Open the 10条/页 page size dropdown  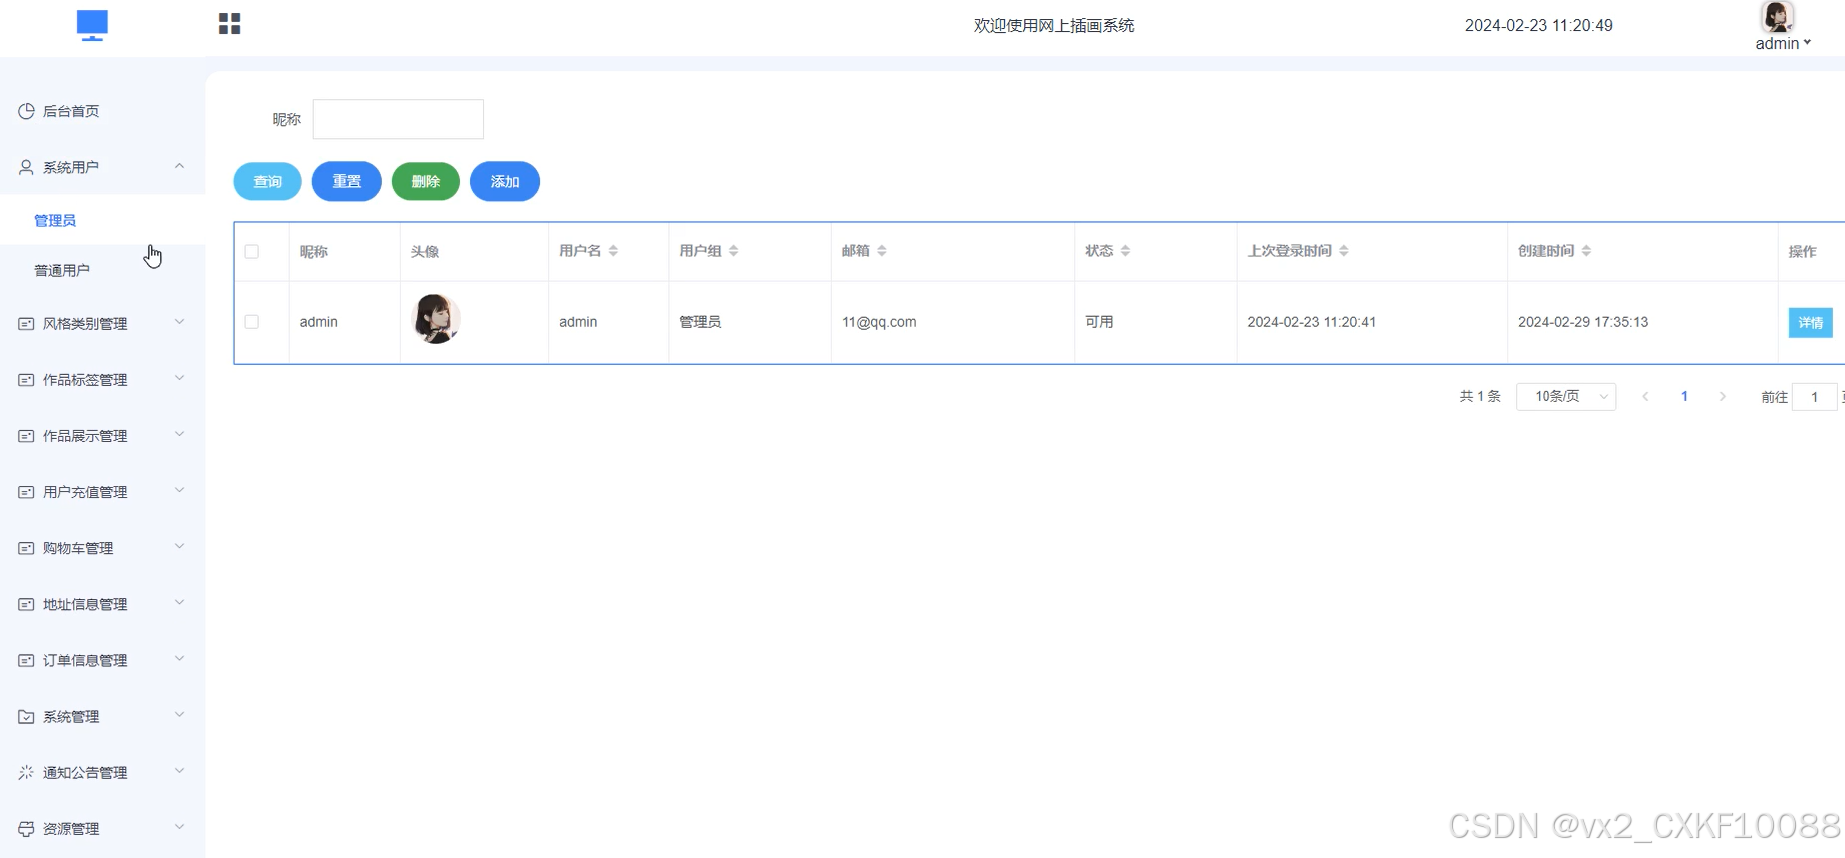(1566, 397)
